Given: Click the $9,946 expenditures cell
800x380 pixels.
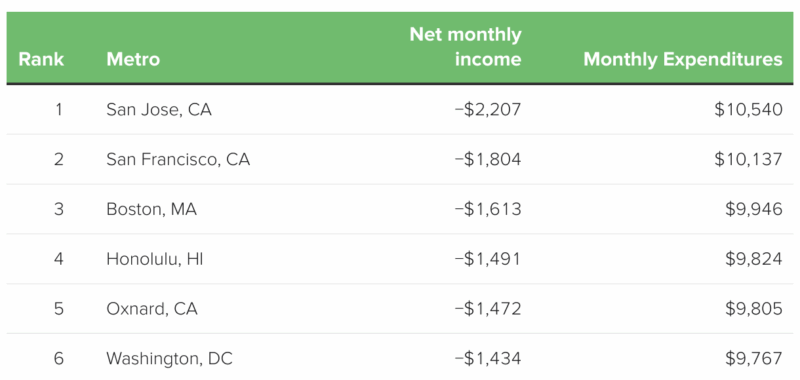Looking at the screenshot, I should point(754,209).
